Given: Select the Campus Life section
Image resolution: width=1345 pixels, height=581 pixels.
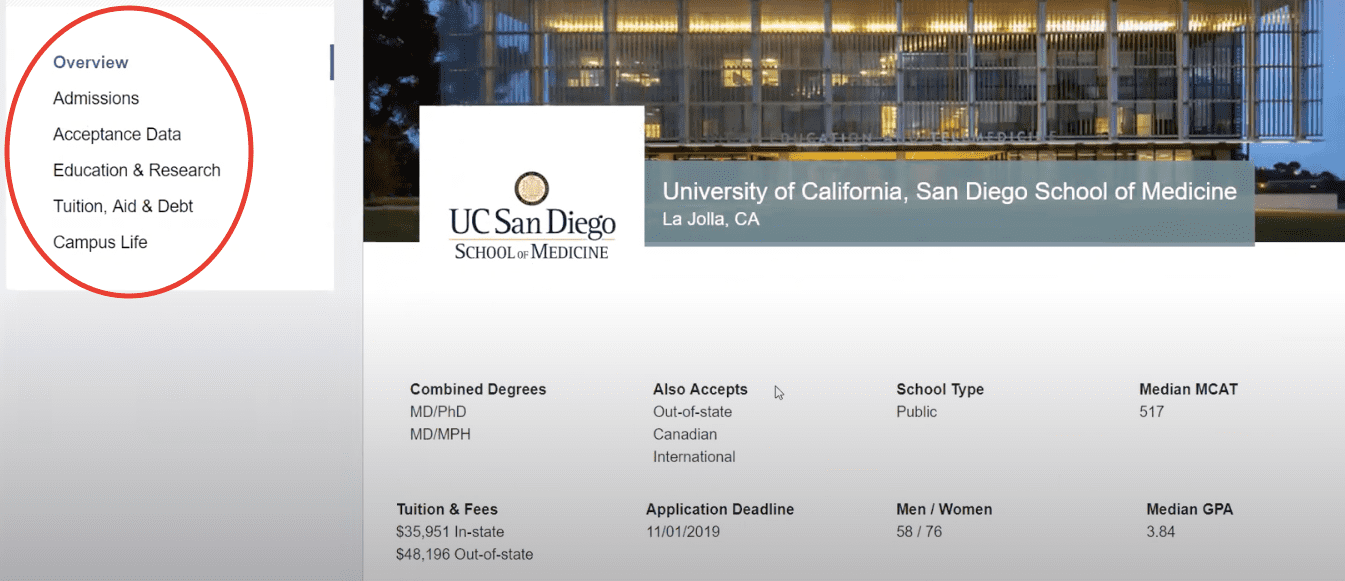Looking at the screenshot, I should [100, 242].
